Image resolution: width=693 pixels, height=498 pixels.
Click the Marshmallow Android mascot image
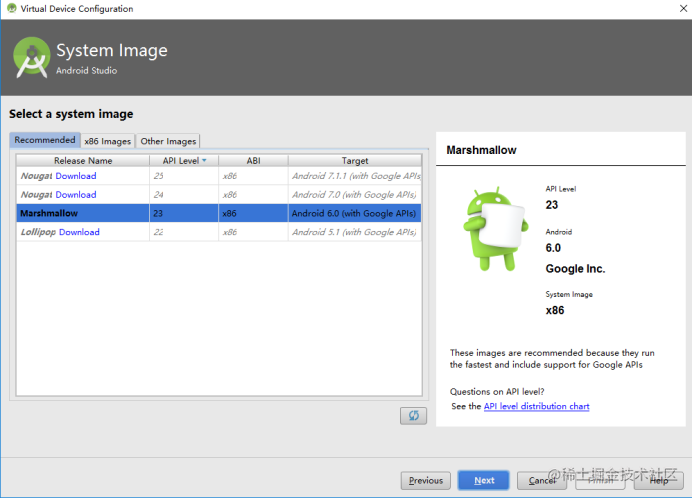pos(496,228)
